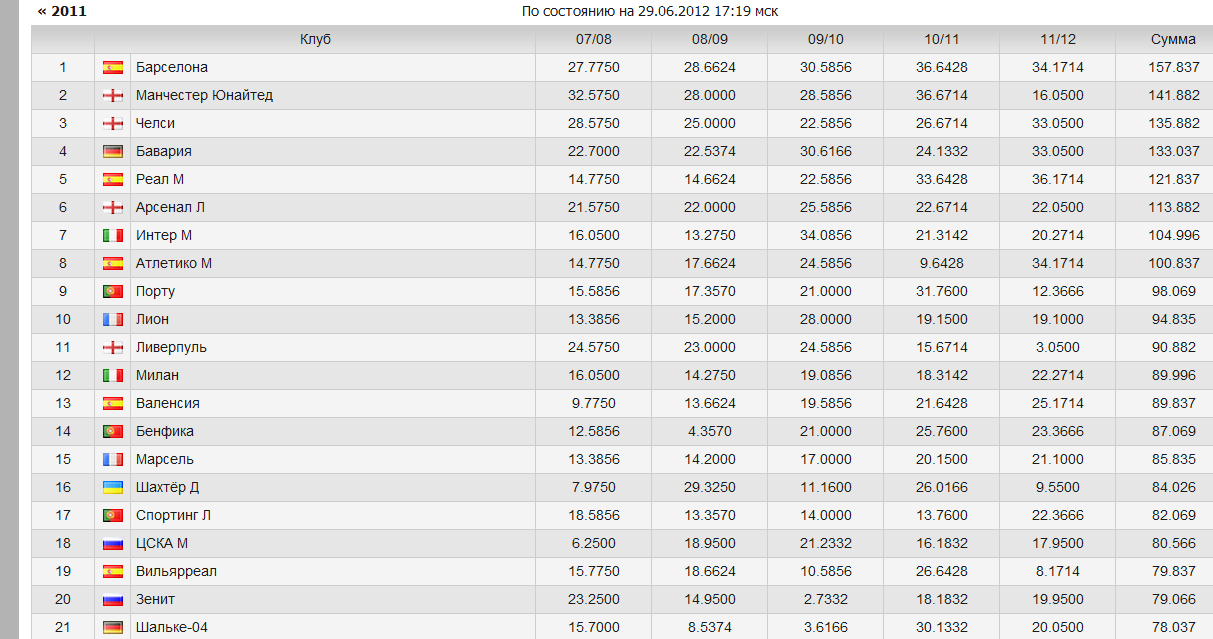Click Интер М's 09/10 value 34.0856
The image size is (1213, 639).
tap(826, 235)
